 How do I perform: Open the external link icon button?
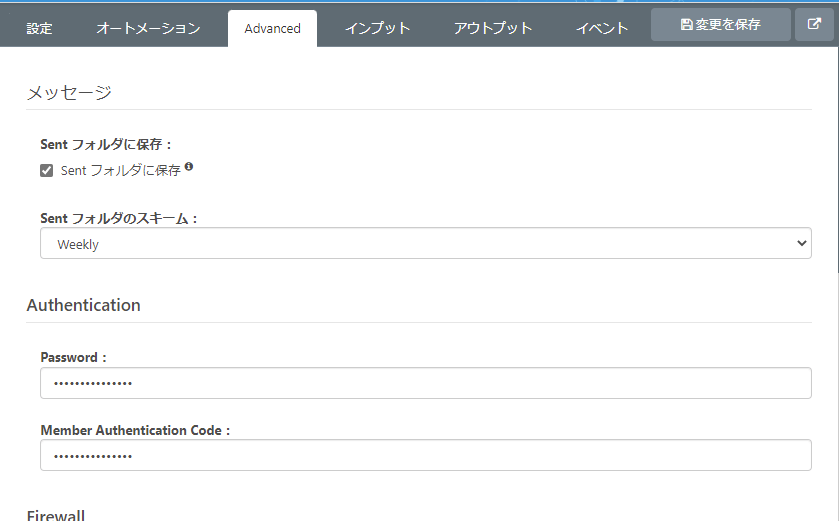[814, 25]
